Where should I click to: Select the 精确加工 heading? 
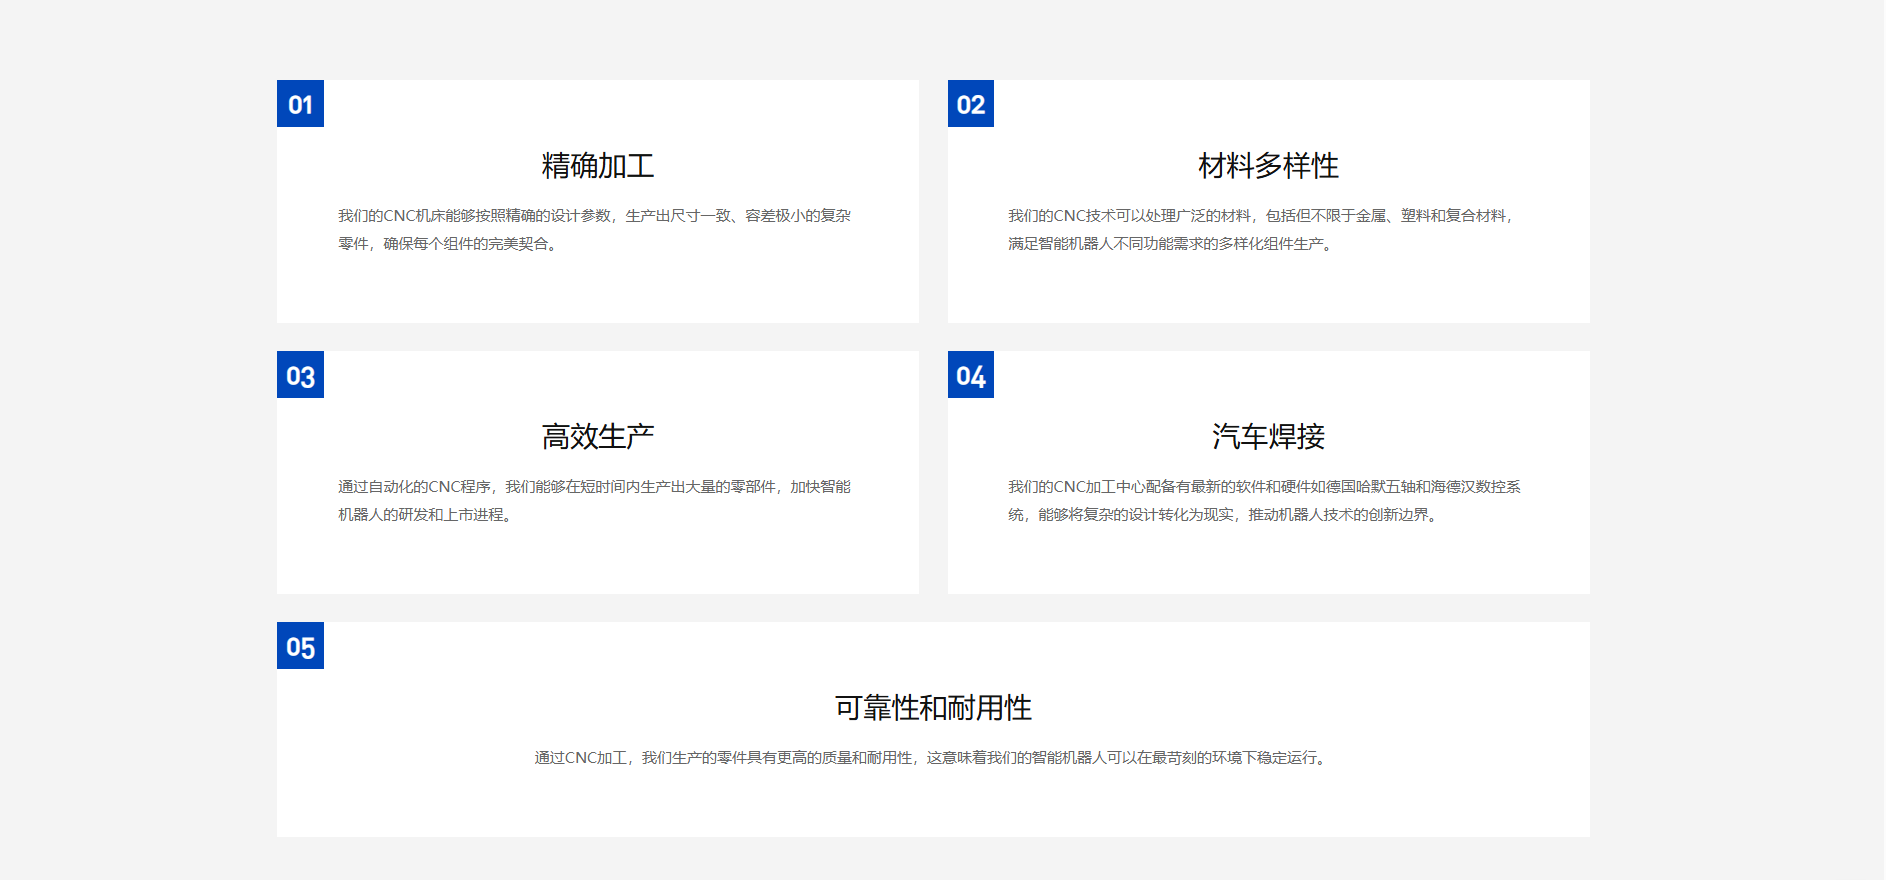598,166
